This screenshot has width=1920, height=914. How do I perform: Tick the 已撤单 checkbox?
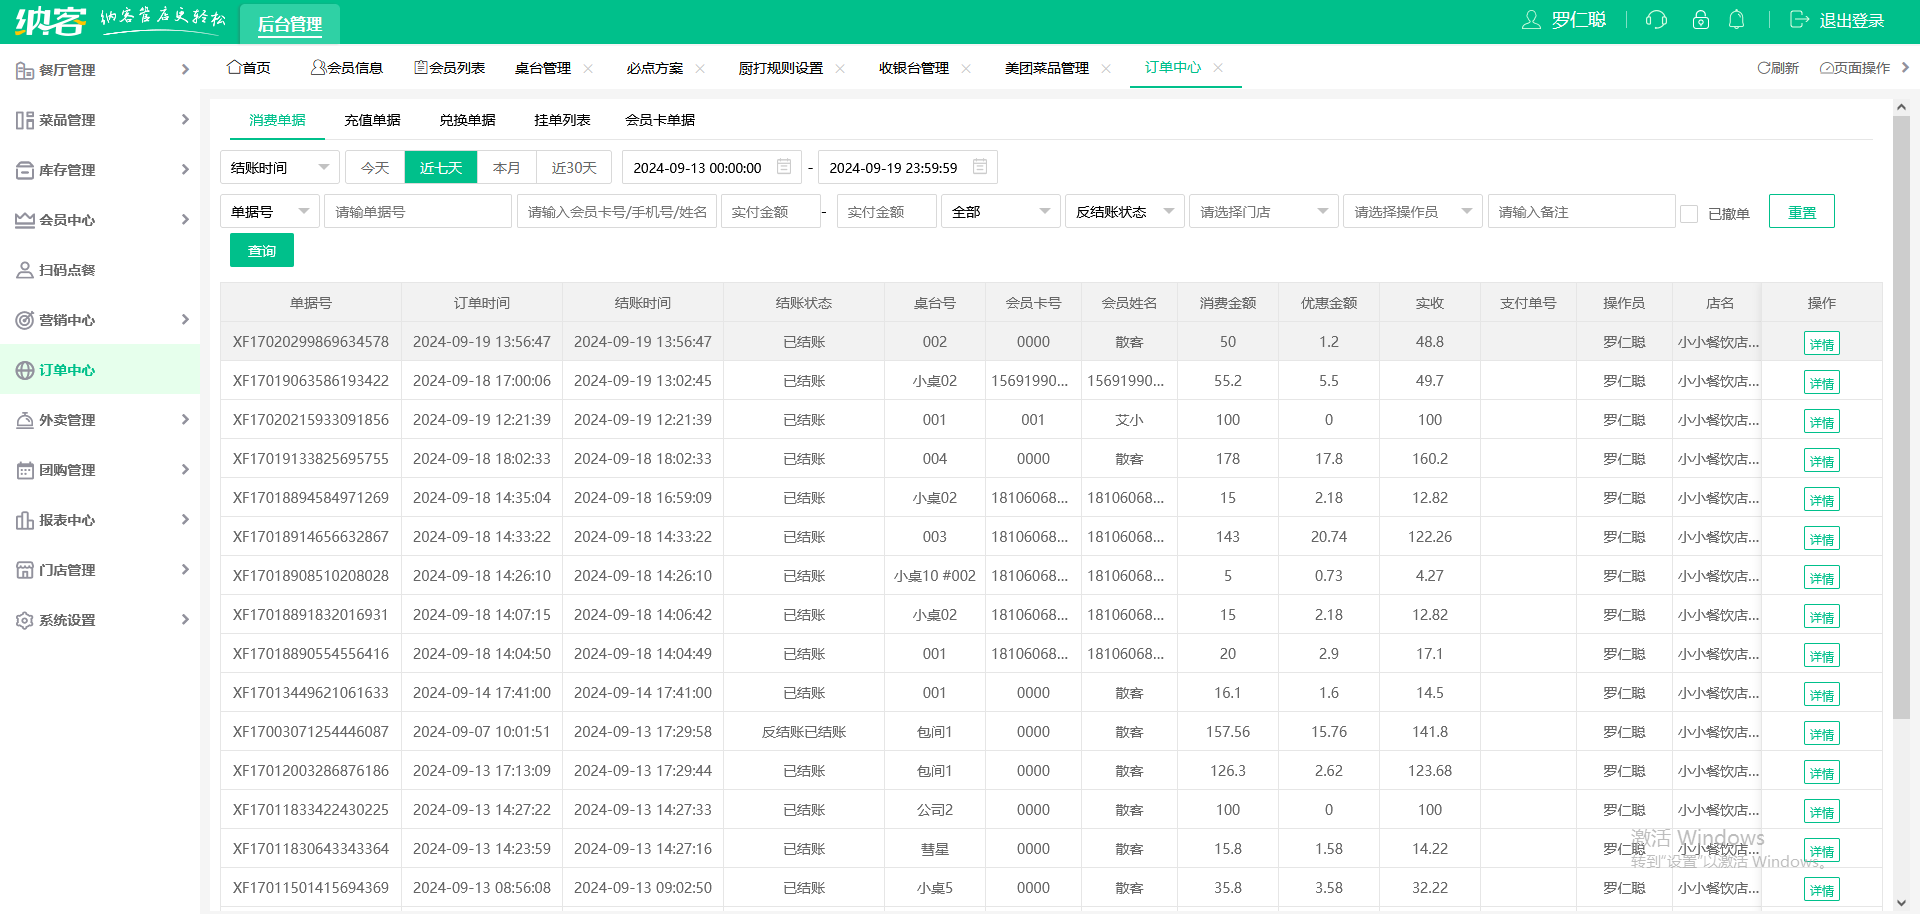(x=1689, y=213)
